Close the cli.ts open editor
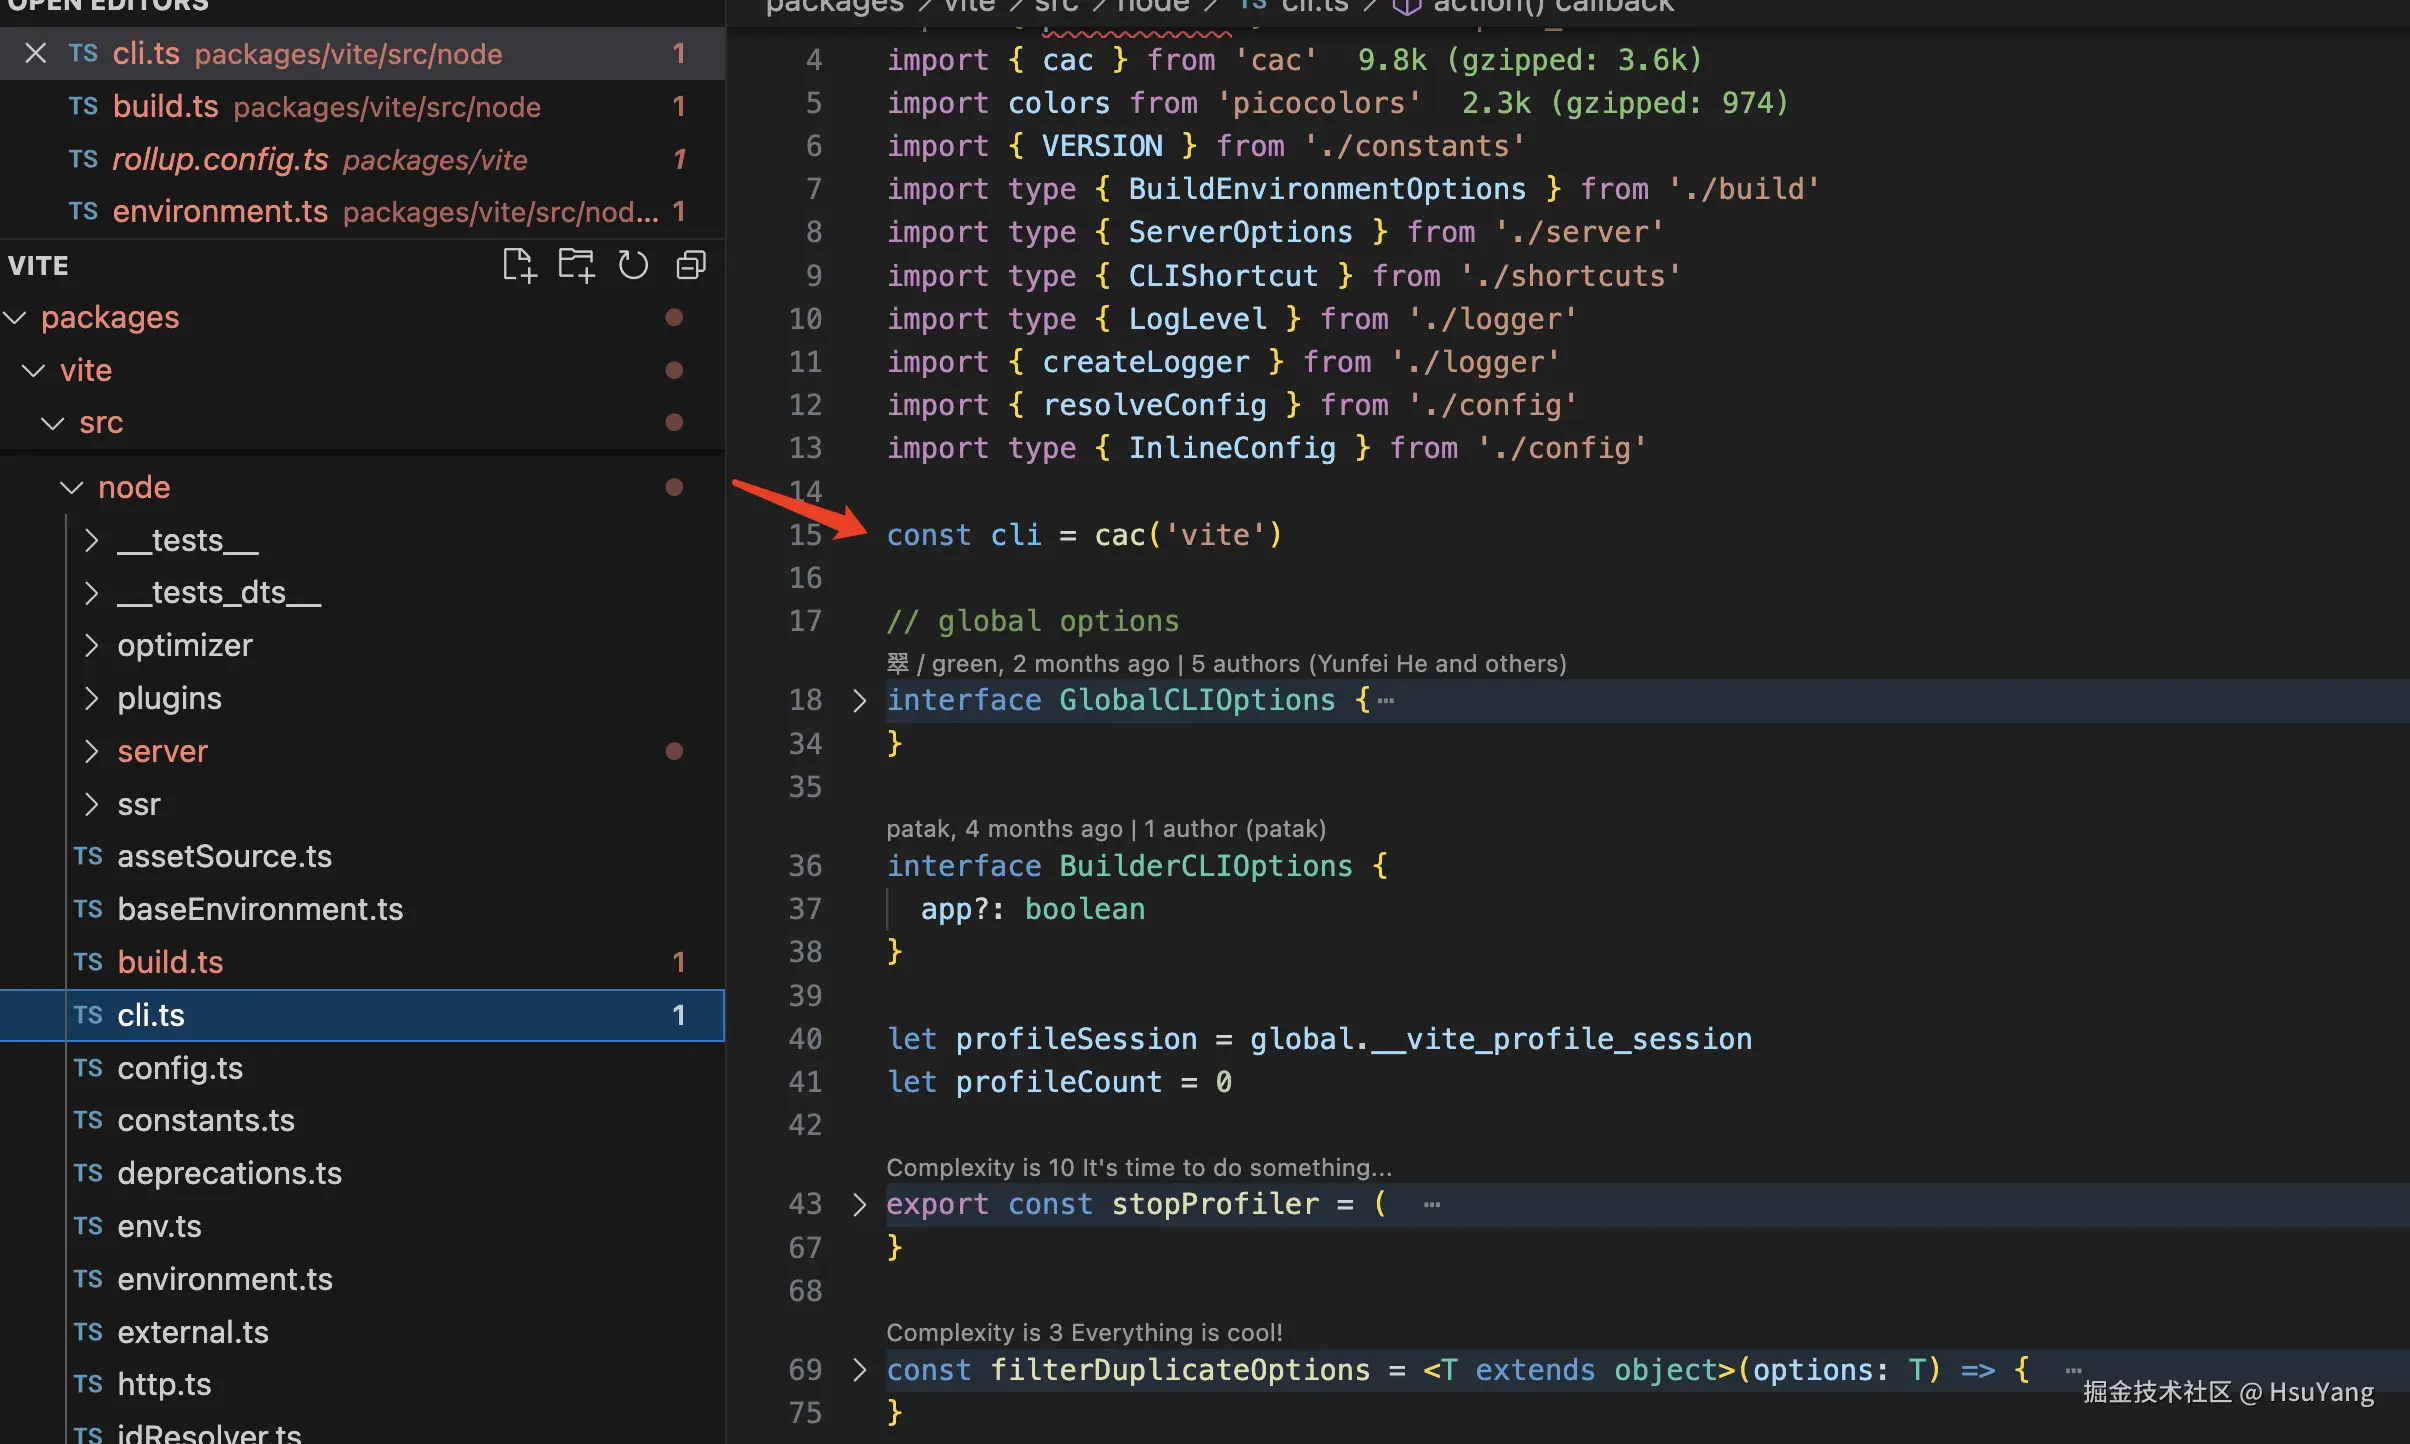 pos(36,54)
